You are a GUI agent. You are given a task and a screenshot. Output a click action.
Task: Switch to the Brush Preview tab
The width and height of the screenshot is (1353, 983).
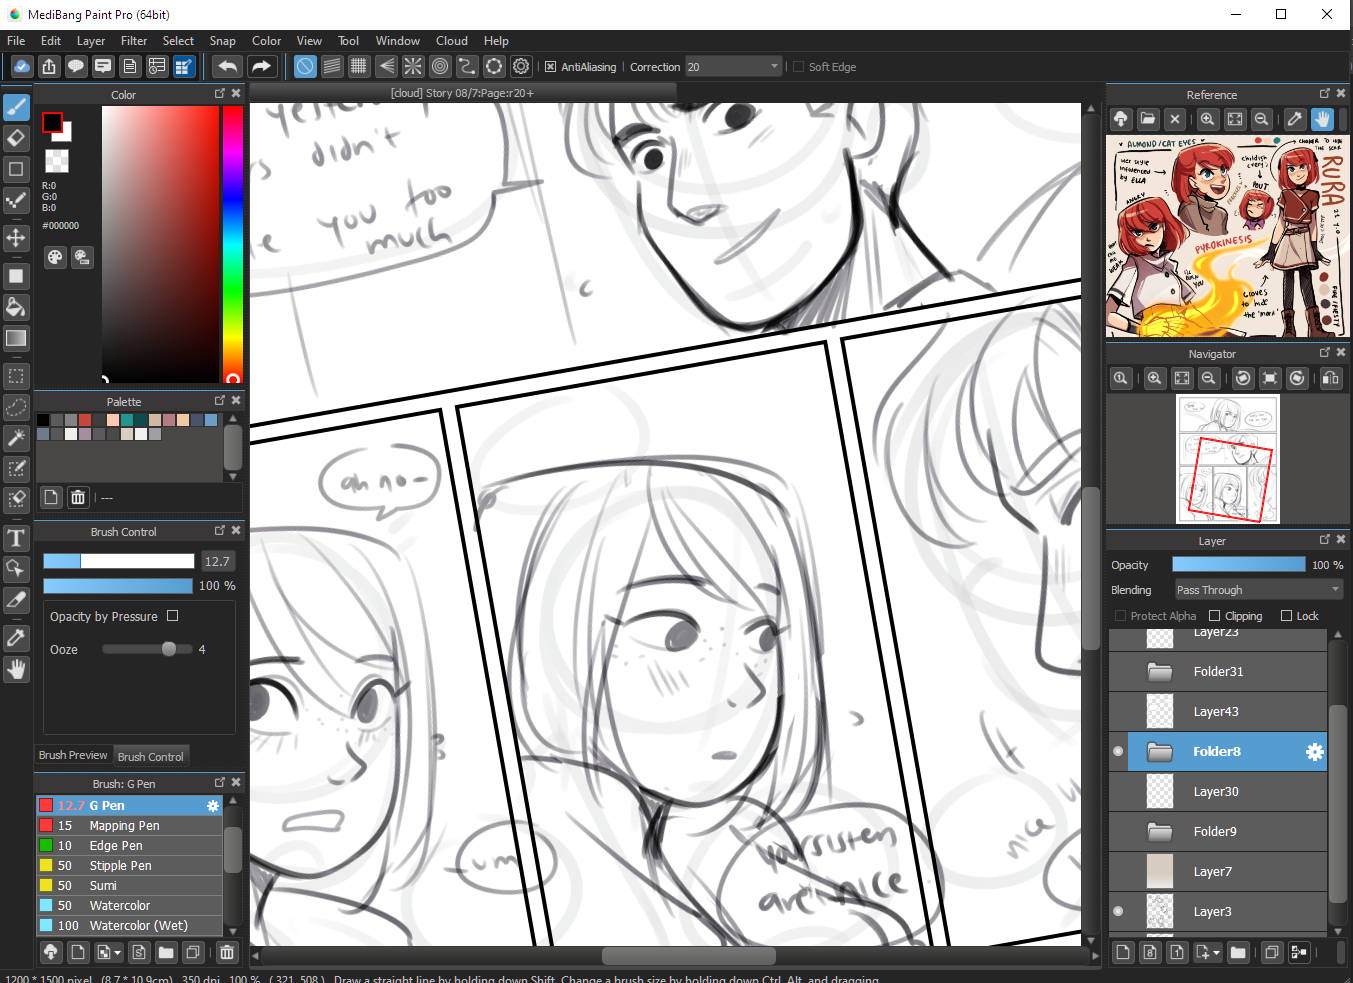click(73, 755)
